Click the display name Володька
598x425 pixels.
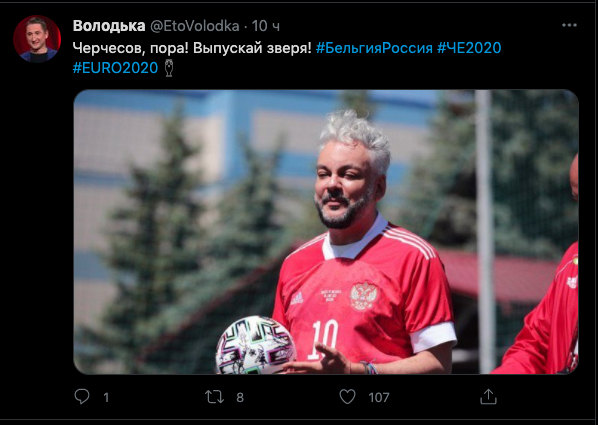(109, 26)
